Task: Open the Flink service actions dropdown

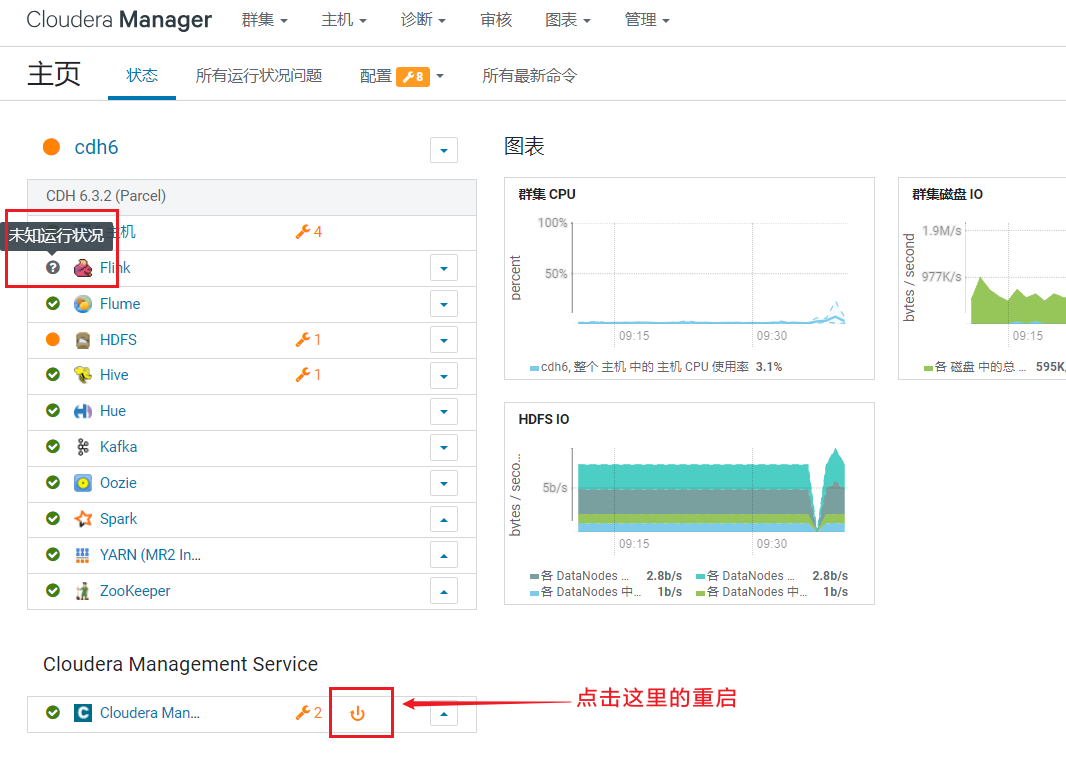Action: (444, 268)
